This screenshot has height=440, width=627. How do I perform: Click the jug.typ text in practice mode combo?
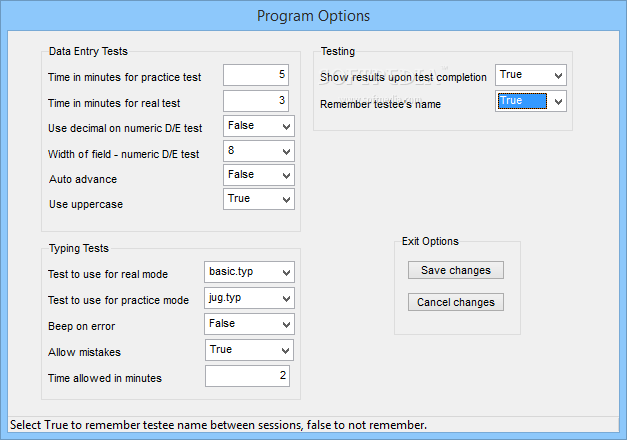225,298
